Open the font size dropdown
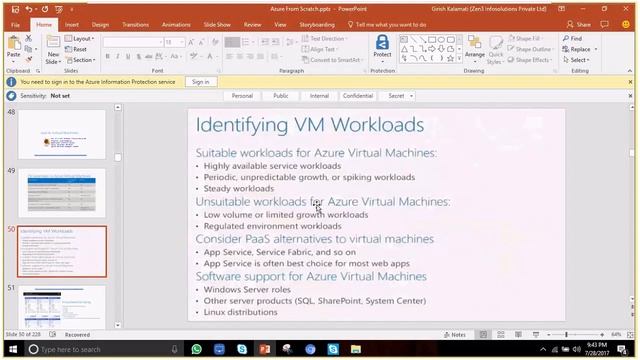The image size is (640, 360). point(182,42)
